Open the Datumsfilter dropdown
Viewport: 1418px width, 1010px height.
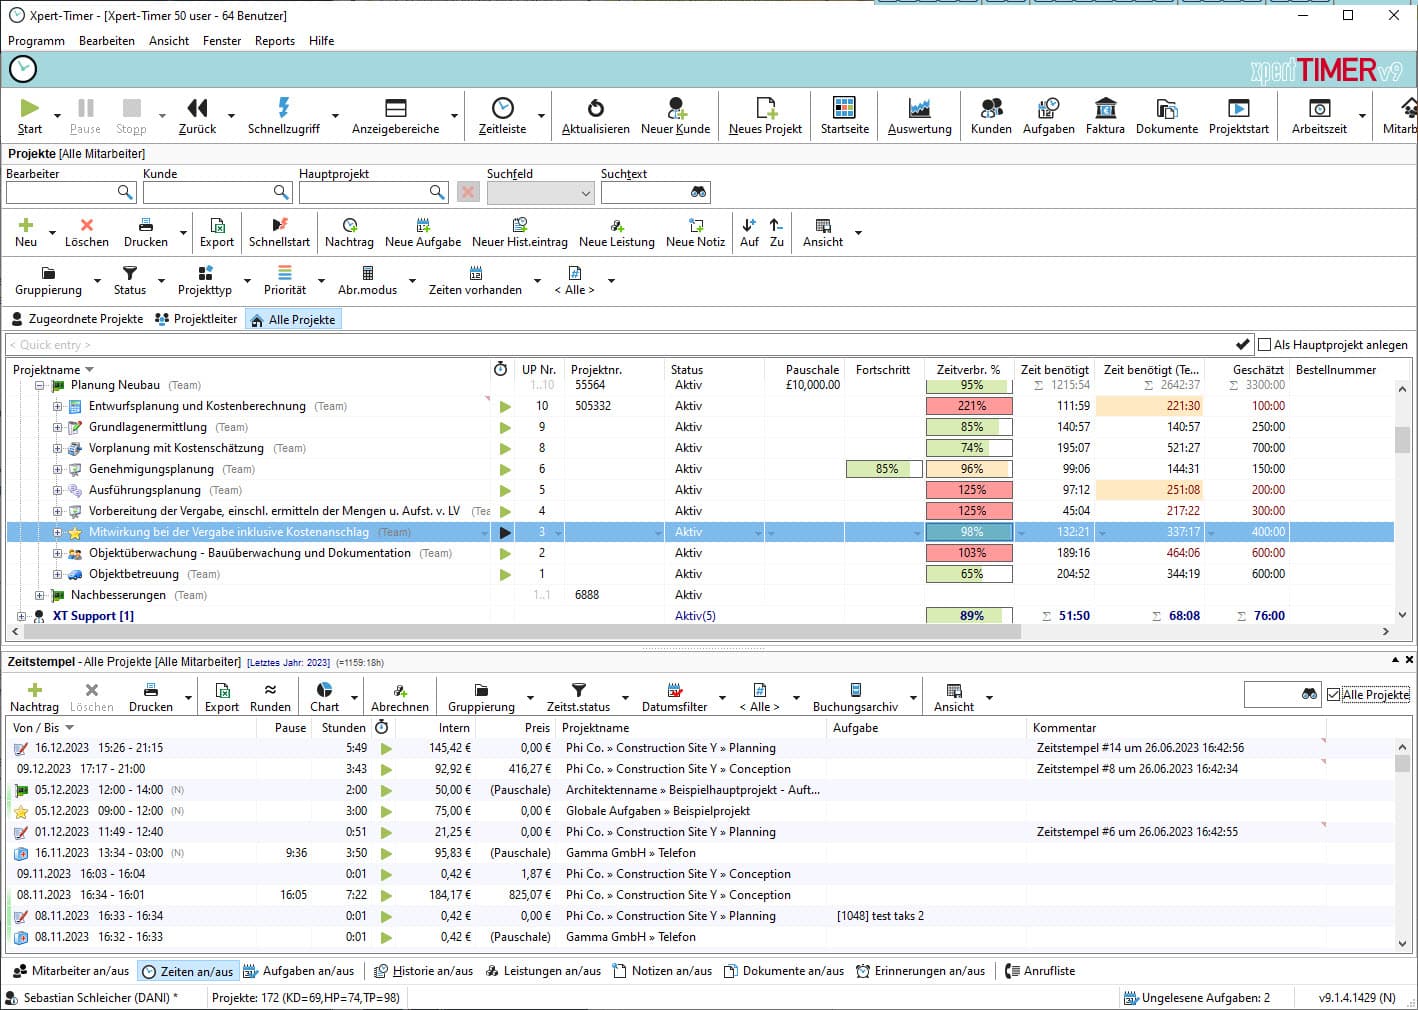coord(722,698)
